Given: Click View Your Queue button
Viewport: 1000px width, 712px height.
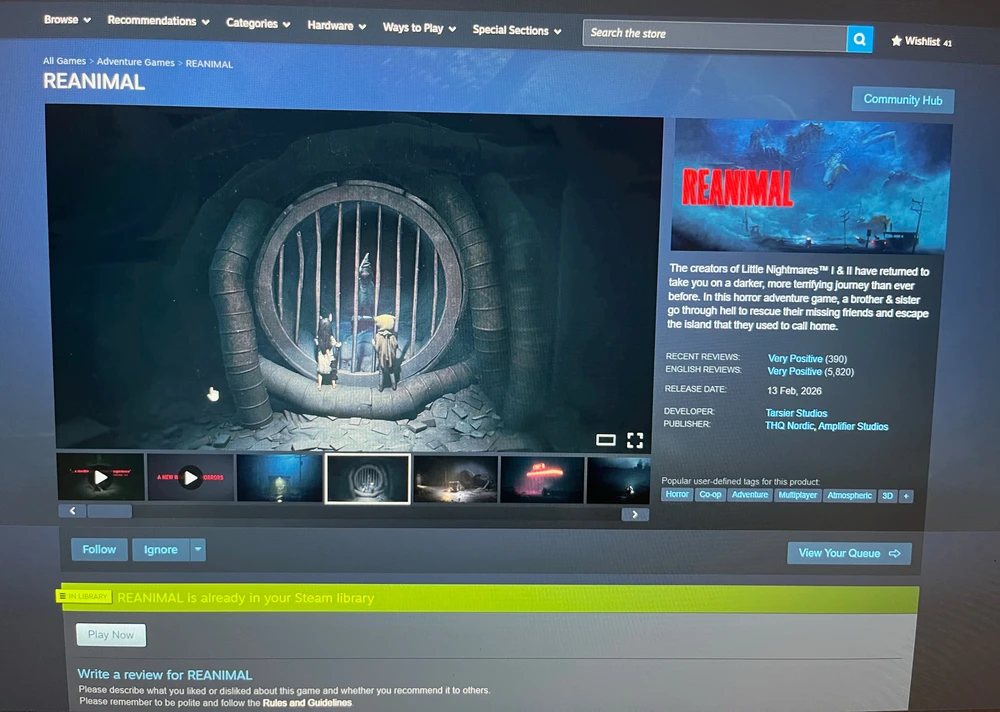Looking at the screenshot, I should point(849,553).
